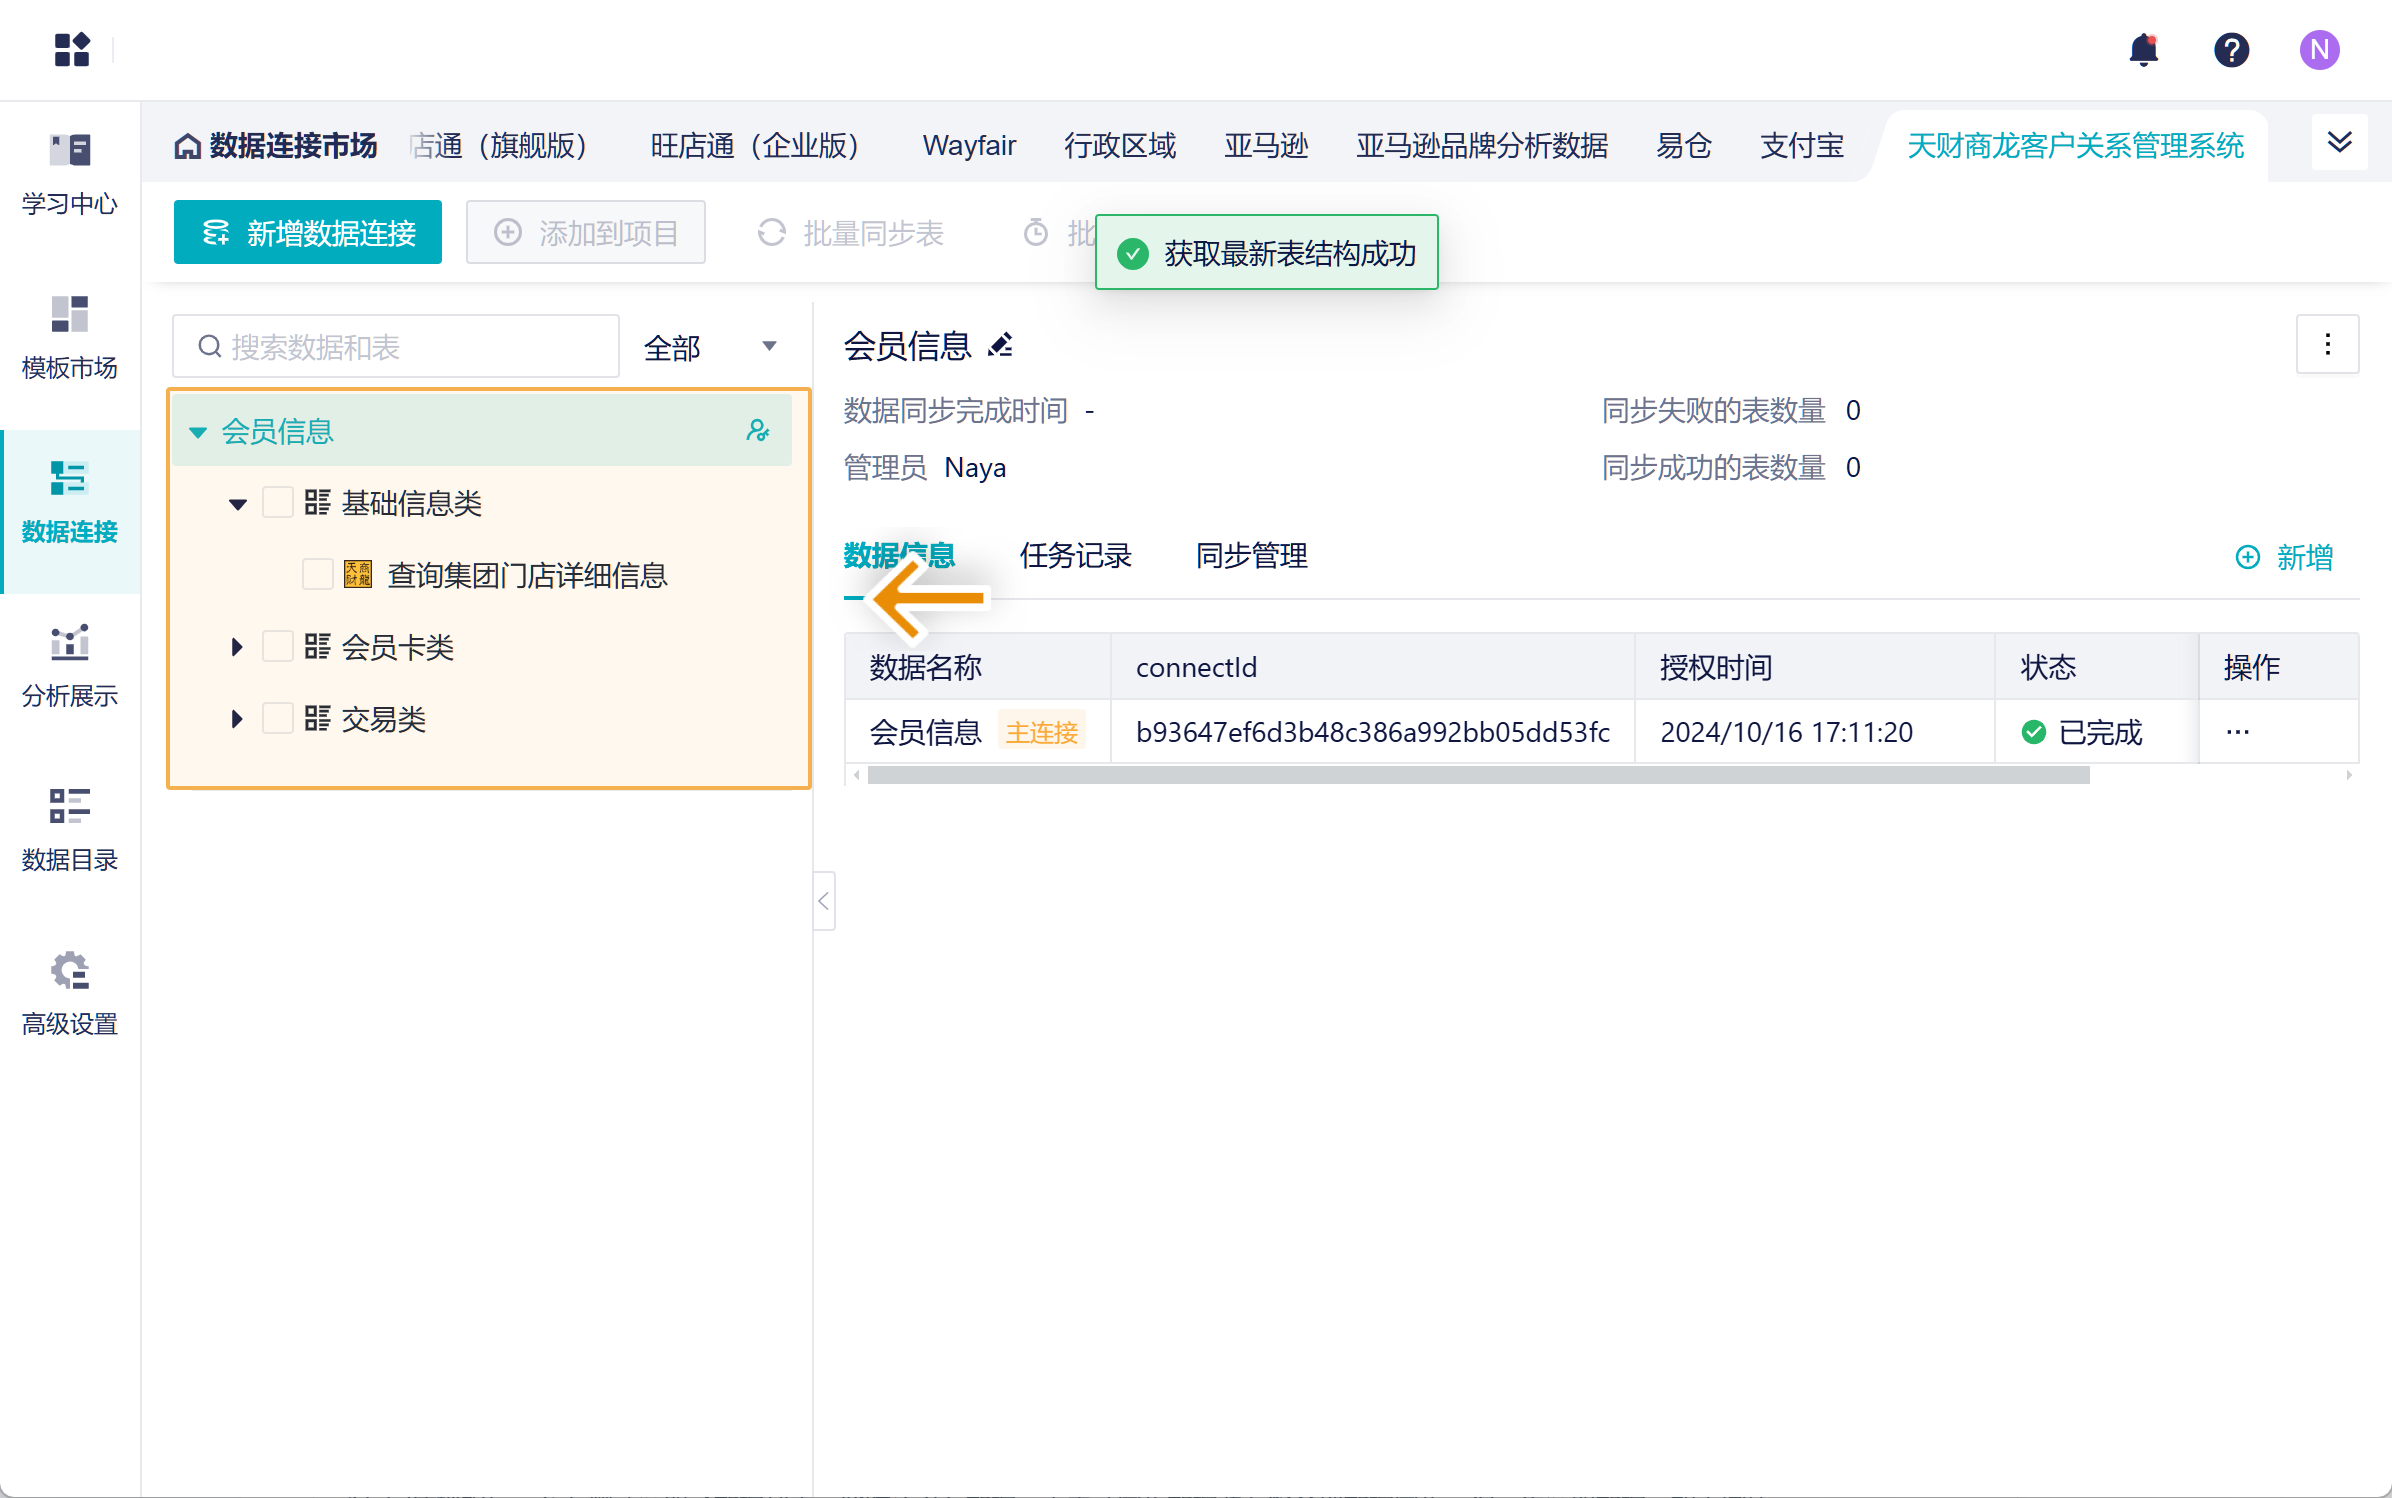Check the 基础信息类 checkbox

[278, 503]
